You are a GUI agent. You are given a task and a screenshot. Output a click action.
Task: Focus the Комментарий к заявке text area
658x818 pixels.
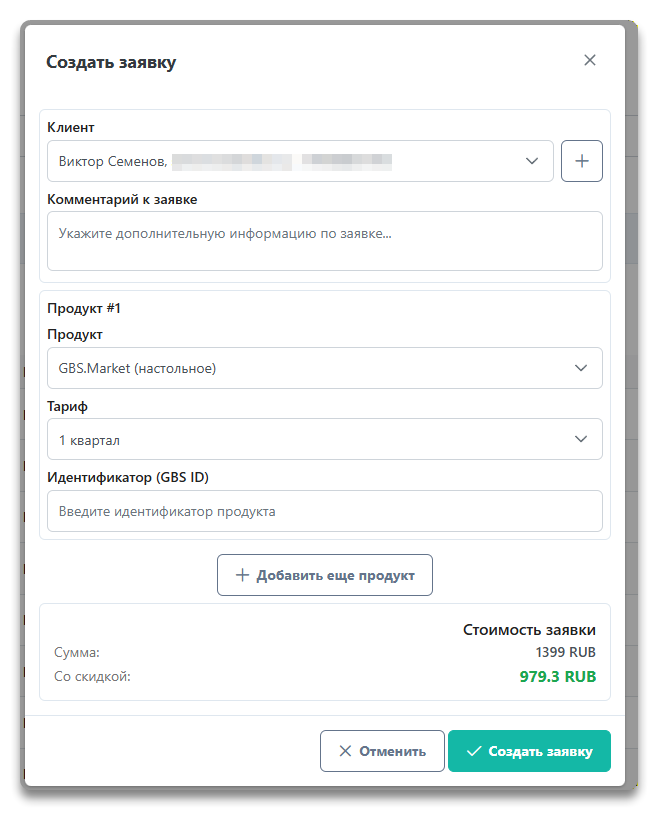click(x=325, y=241)
